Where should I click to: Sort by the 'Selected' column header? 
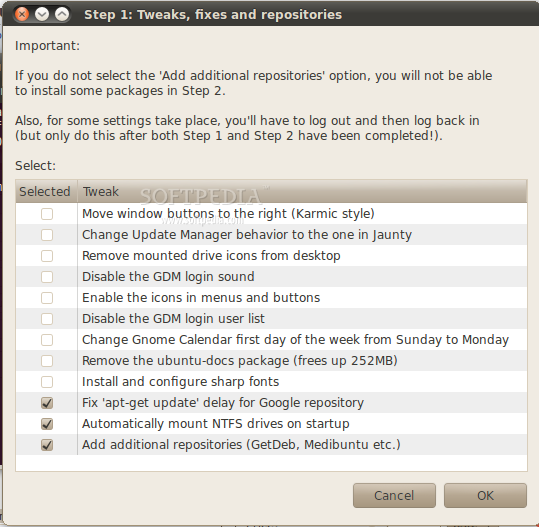[x=46, y=191]
